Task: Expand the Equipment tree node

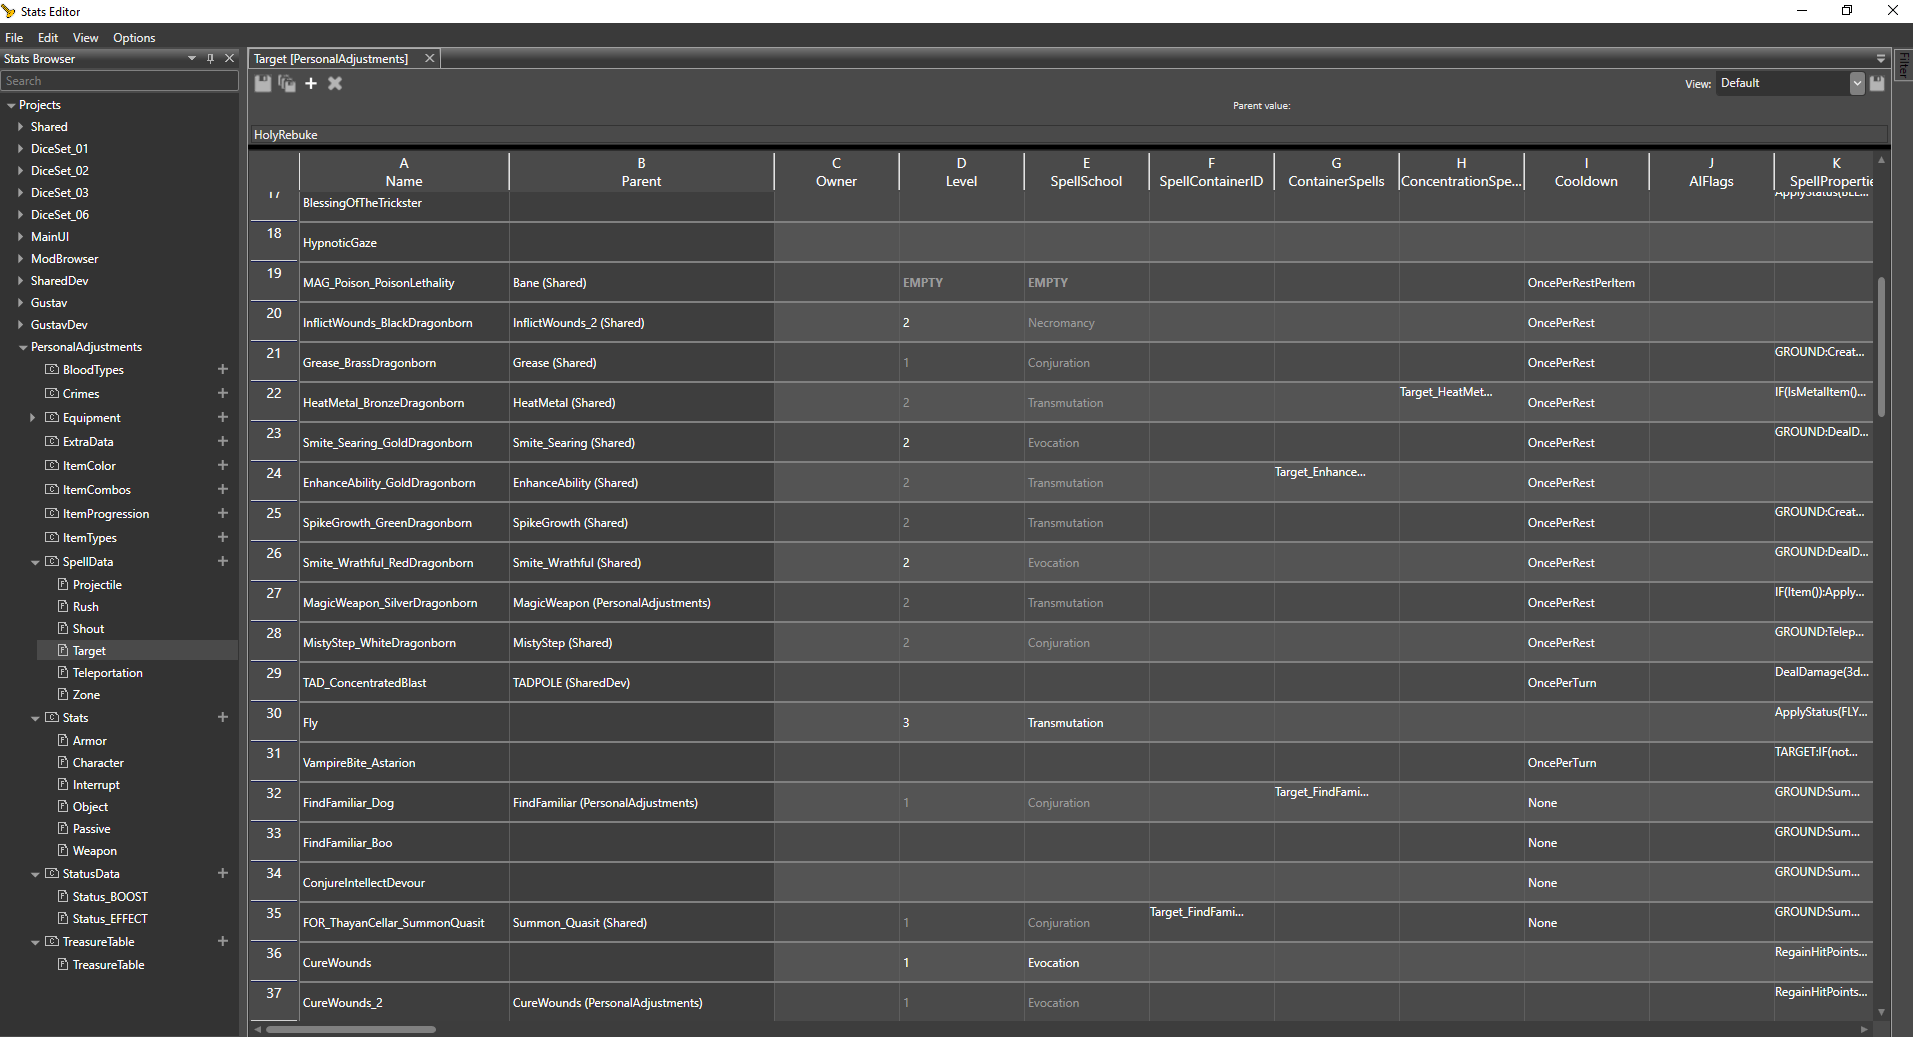Action: [x=33, y=418]
